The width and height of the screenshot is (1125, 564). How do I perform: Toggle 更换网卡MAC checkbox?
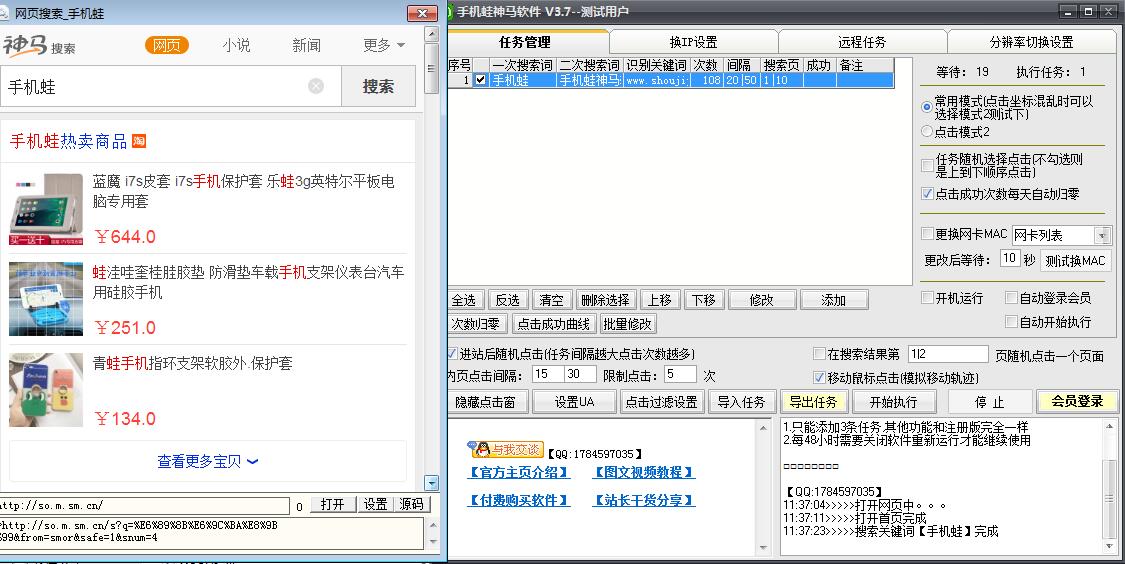coord(927,235)
